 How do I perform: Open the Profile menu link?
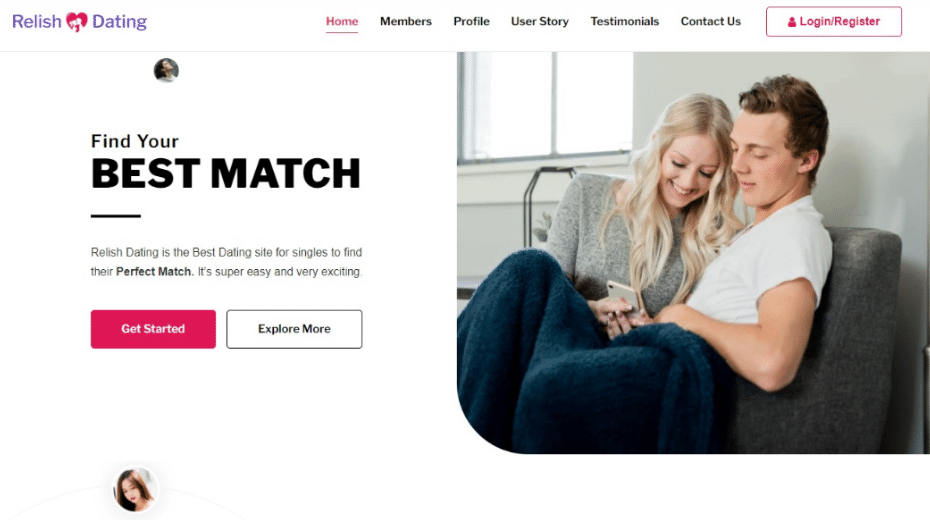pyautogui.click(x=472, y=21)
